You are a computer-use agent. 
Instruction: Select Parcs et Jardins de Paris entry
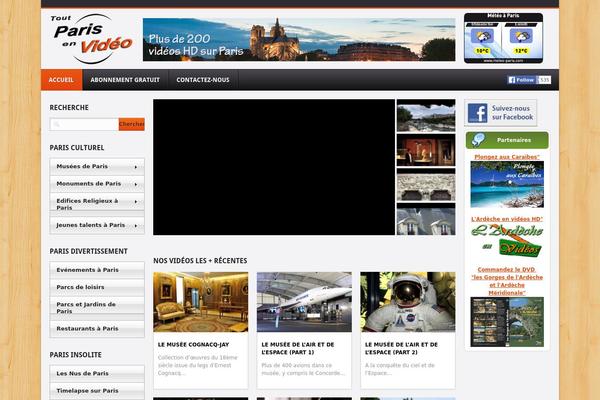click(97, 308)
